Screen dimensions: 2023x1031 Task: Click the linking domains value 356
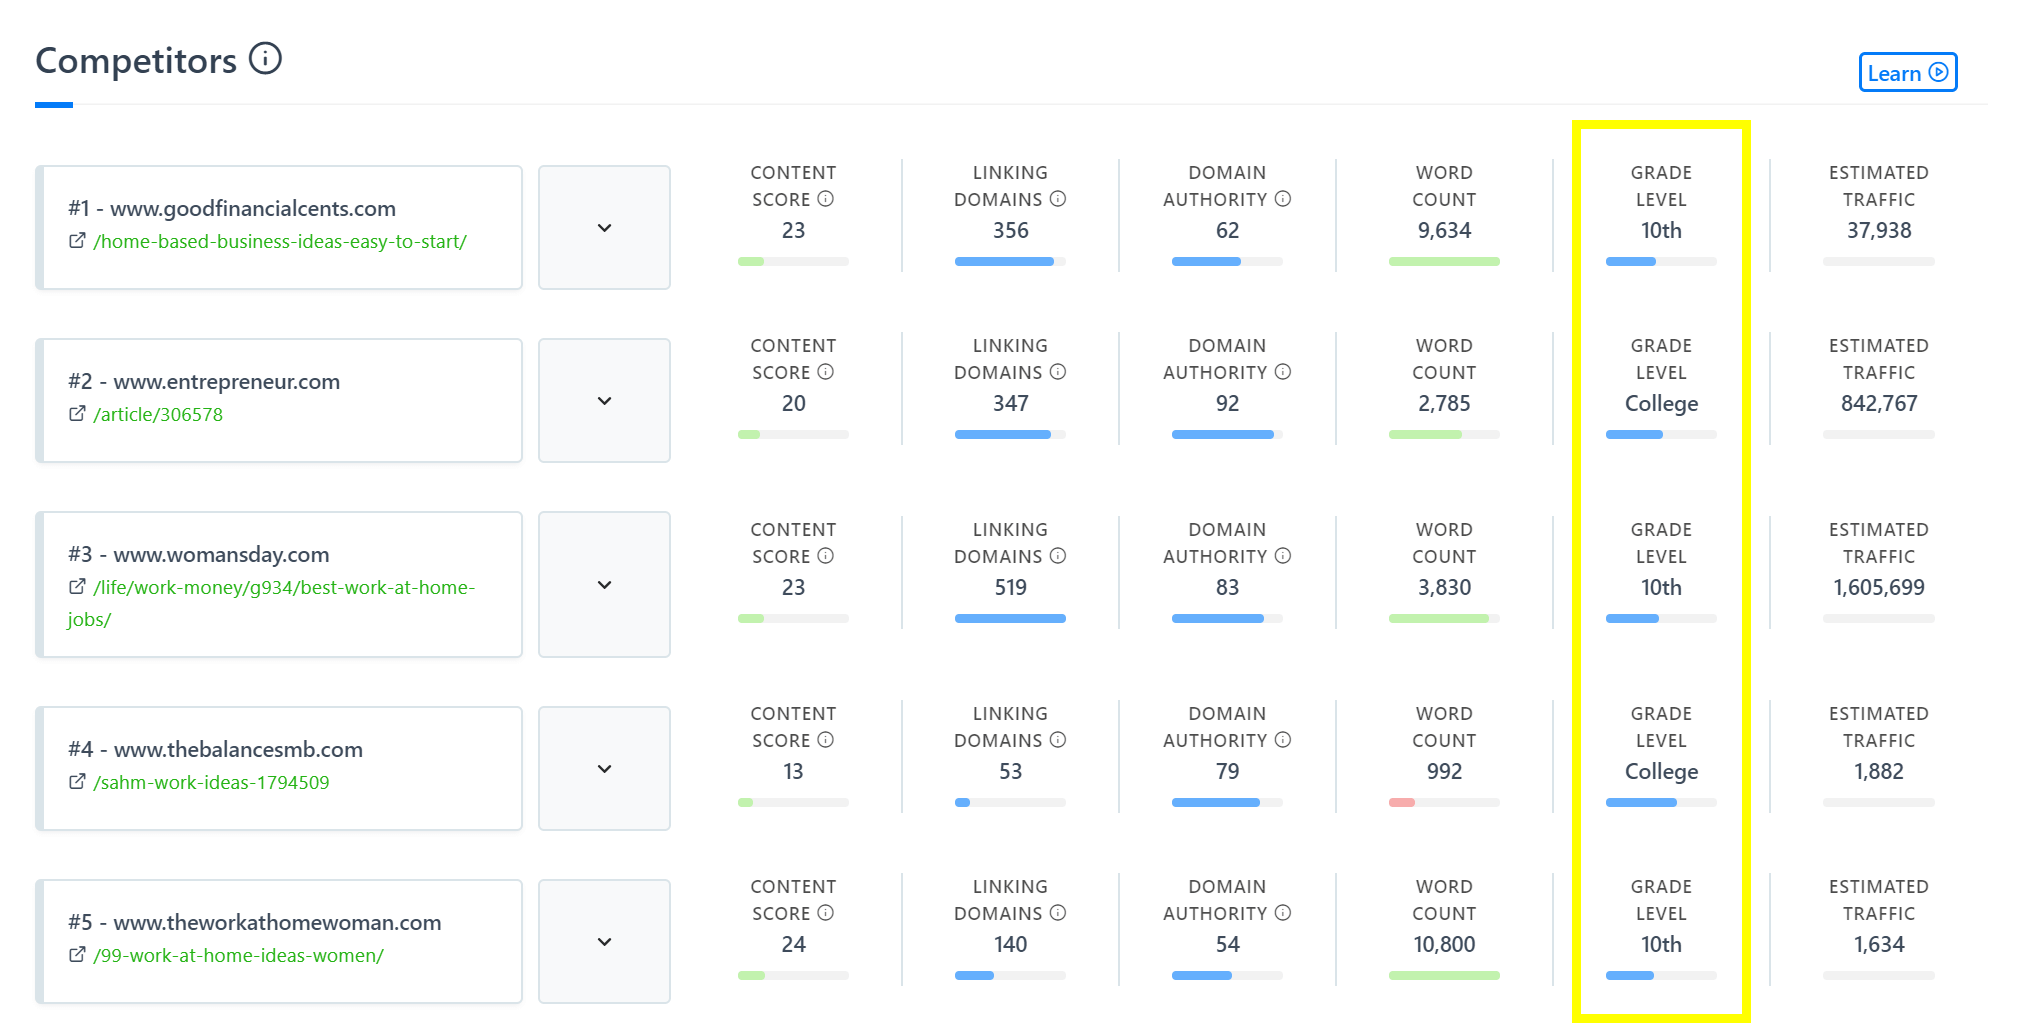[x=1010, y=231]
